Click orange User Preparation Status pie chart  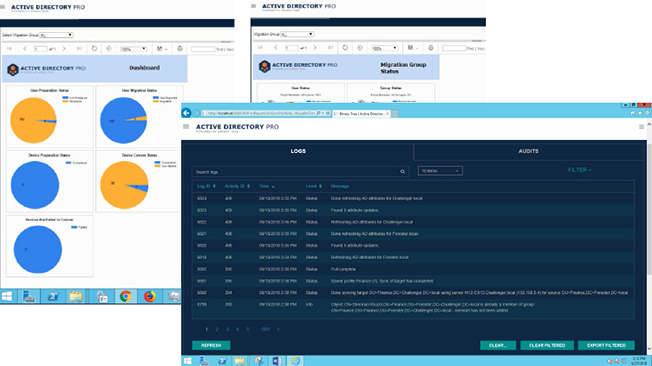33,120
